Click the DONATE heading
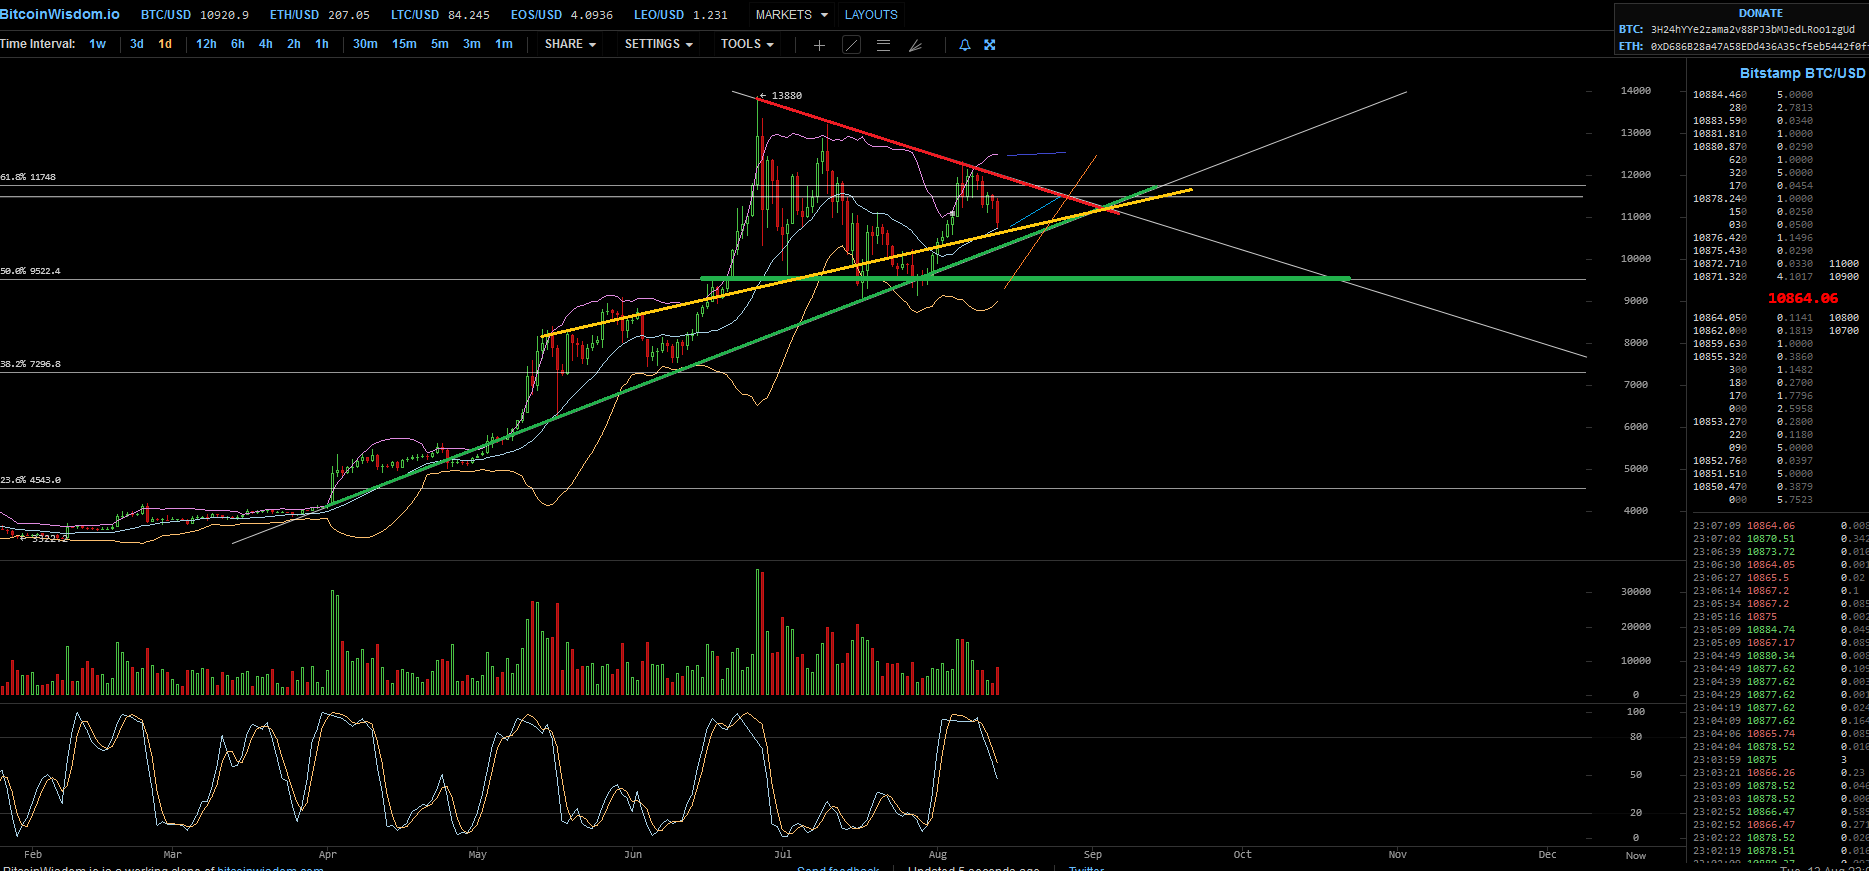The width and height of the screenshot is (1869, 871). tap(1761, 13)
